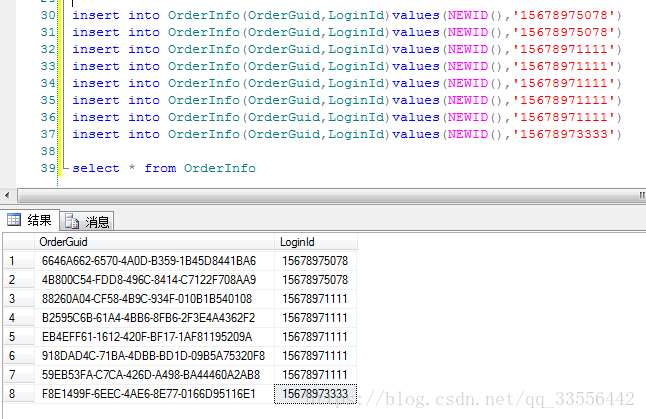
Task: Click the results grid icon on 结果 tab
Action: [14, 220]
